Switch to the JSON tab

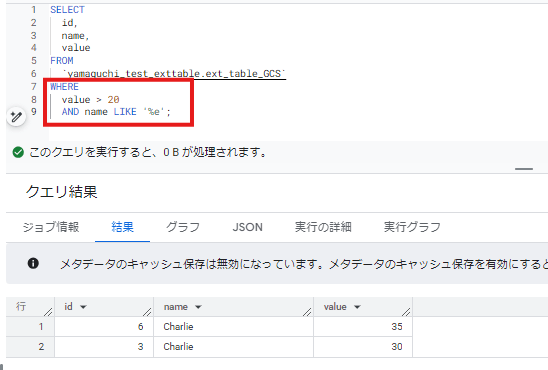click(247, 227)
